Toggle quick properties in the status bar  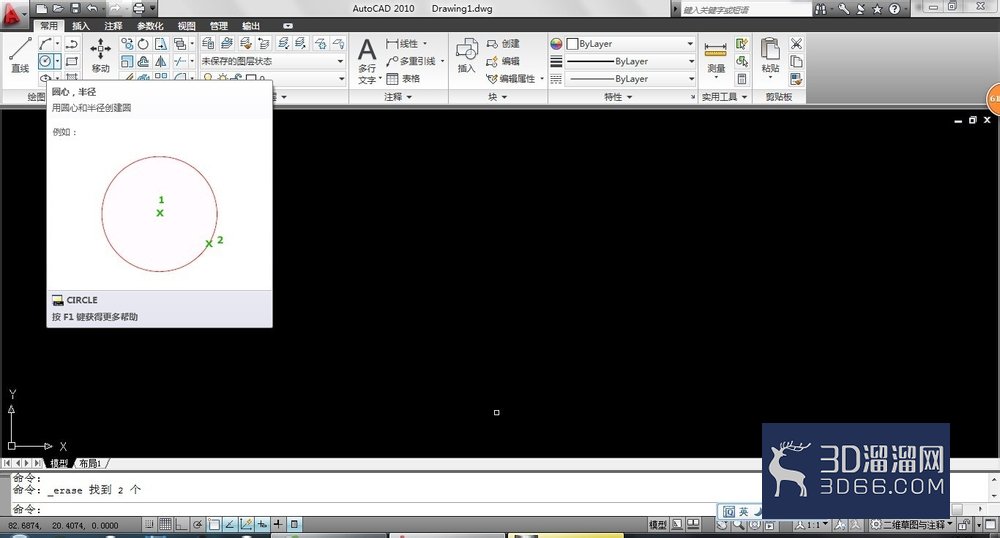click(x=294, y=525)
